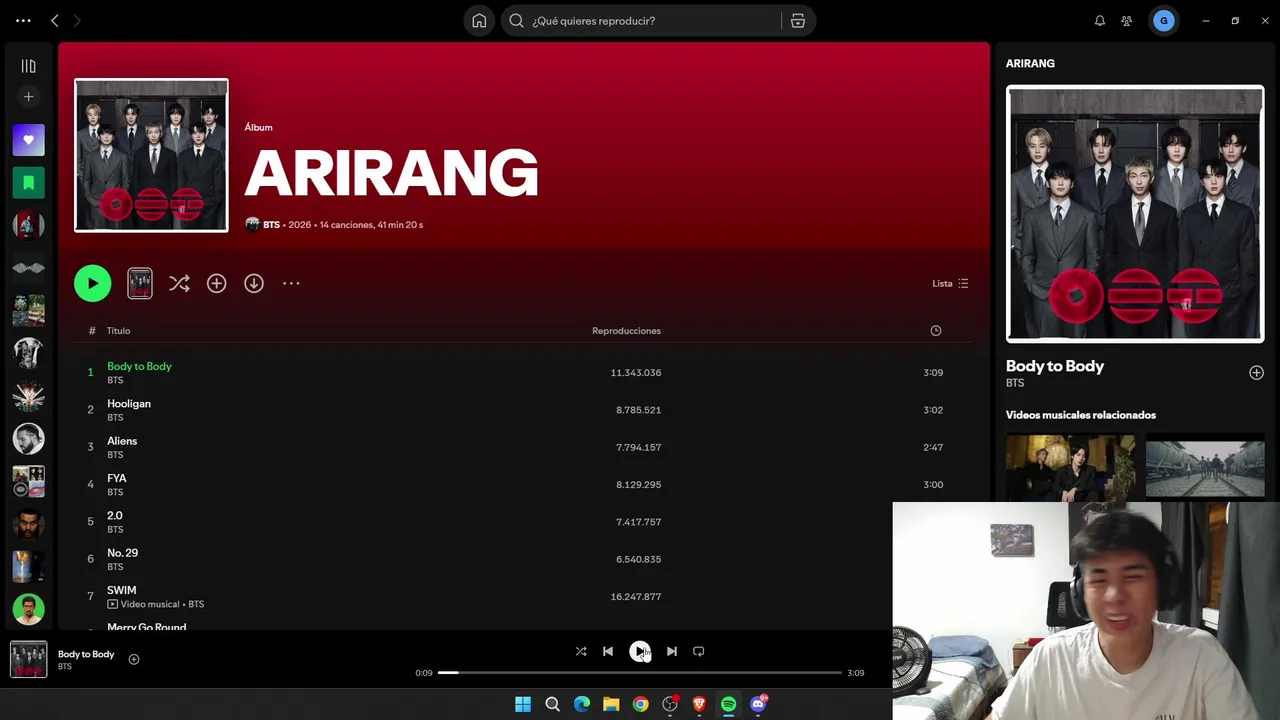Go back with the left arrow
The width and height of the screenshot is (1280, 720).
(55, 20)
